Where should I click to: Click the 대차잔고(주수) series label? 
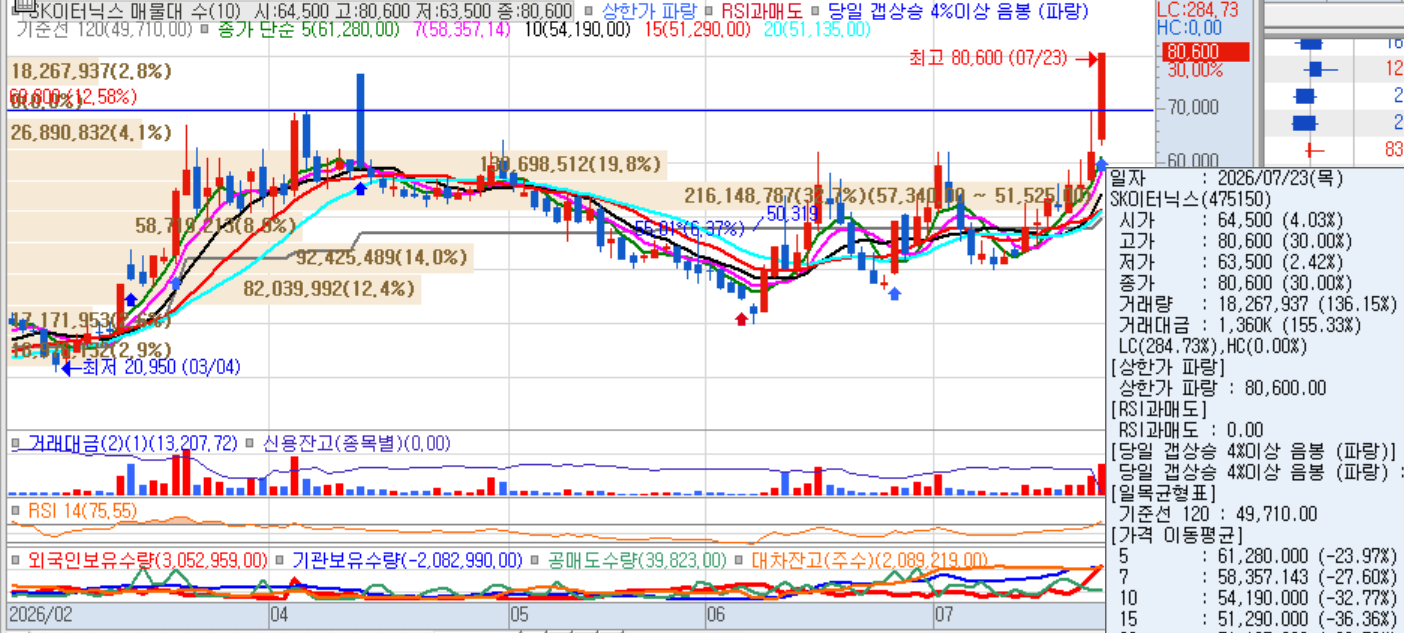869,560
